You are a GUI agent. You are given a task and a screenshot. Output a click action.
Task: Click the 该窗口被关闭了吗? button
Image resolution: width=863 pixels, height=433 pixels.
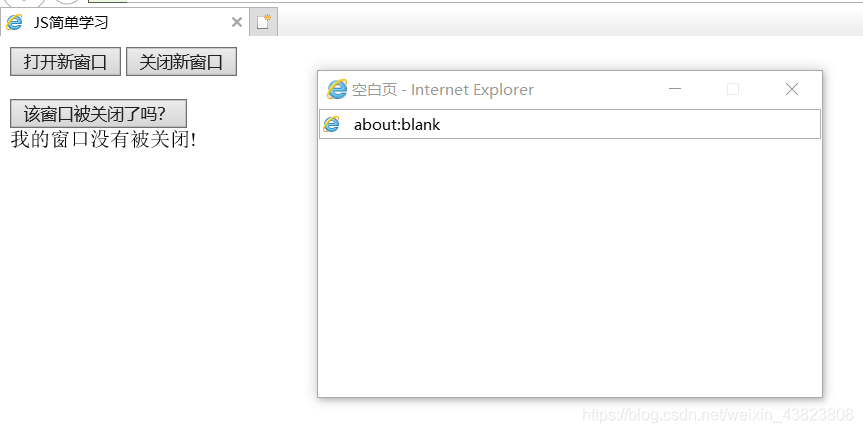99,113
